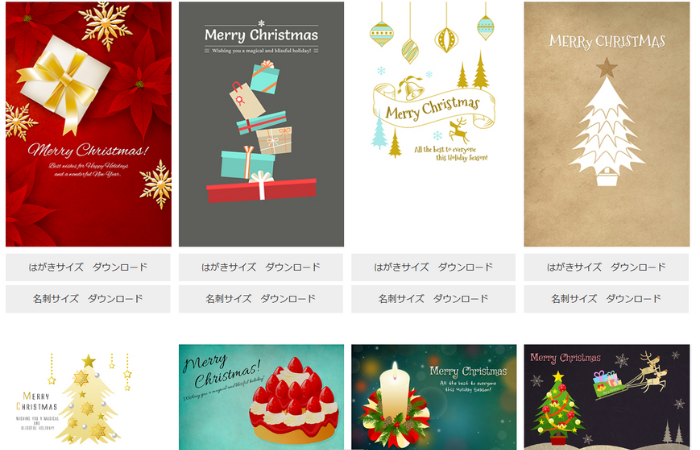Click はがきサイズ ダウンロード under the gray presents card

[261, 267]
